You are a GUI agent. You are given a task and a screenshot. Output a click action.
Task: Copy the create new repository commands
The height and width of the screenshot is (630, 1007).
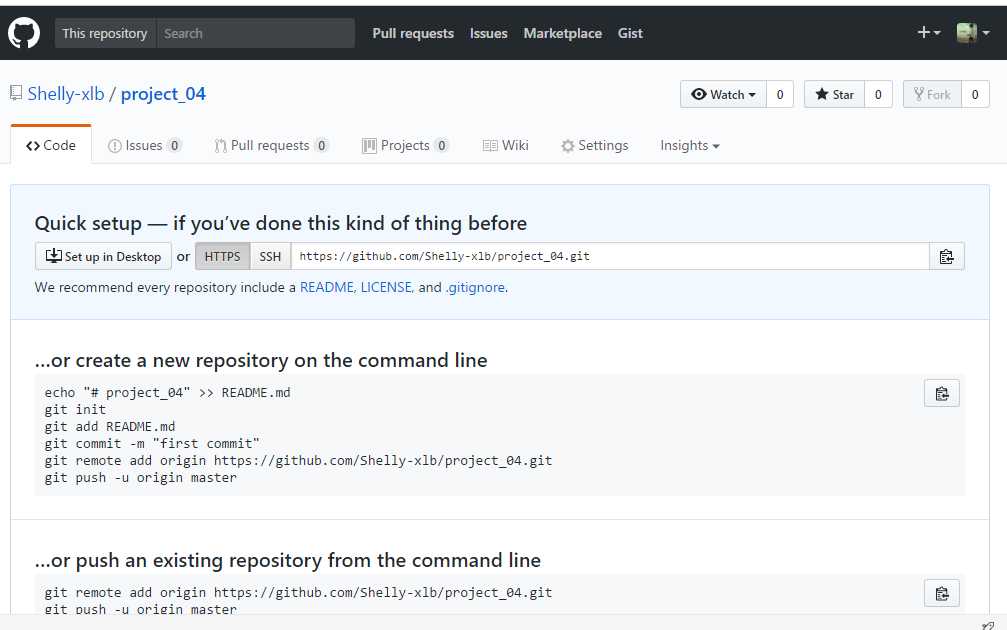(941, 393)
